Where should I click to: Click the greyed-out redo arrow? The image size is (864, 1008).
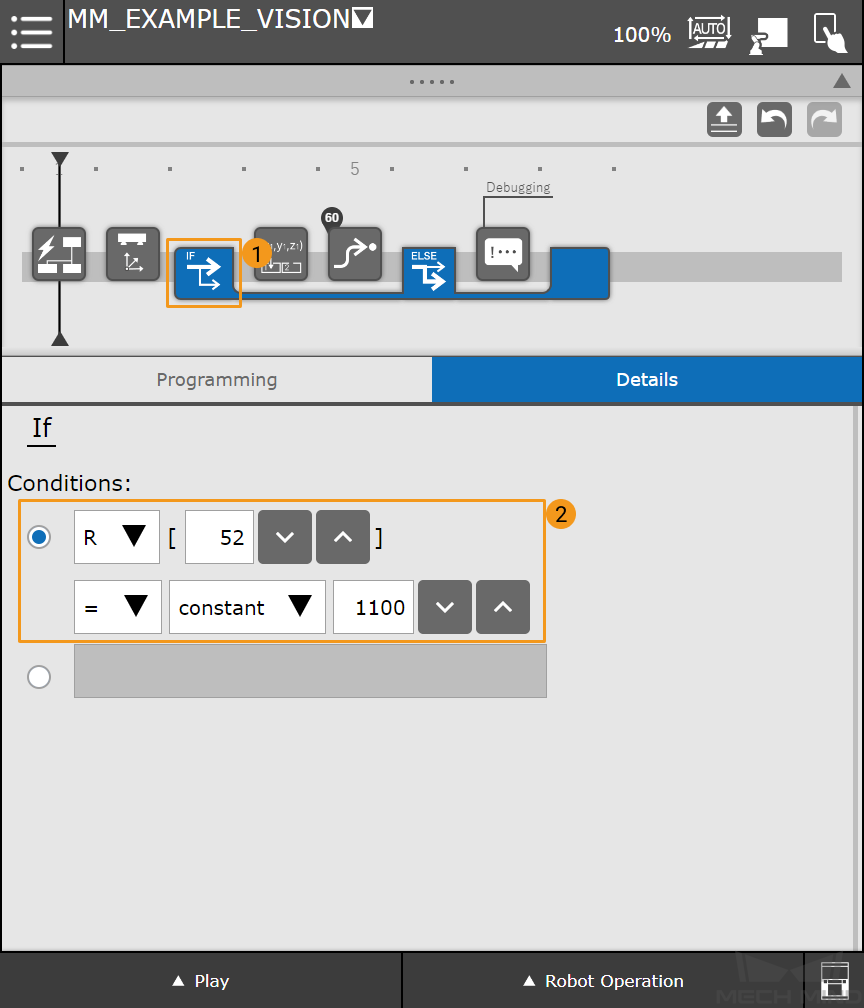824,120
